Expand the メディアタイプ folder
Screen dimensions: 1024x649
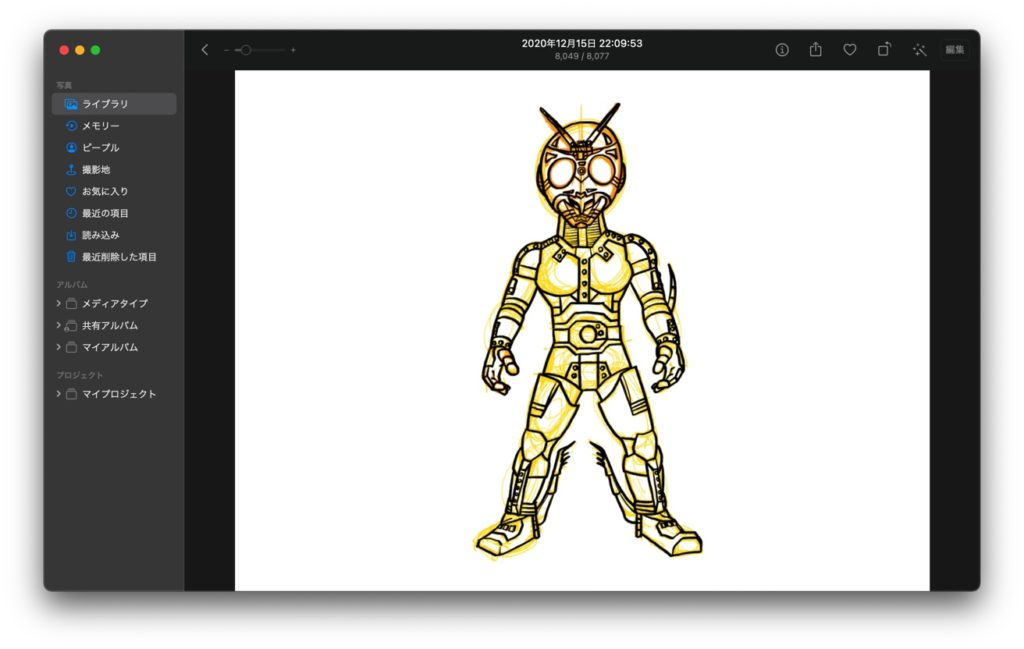point(58,303)
